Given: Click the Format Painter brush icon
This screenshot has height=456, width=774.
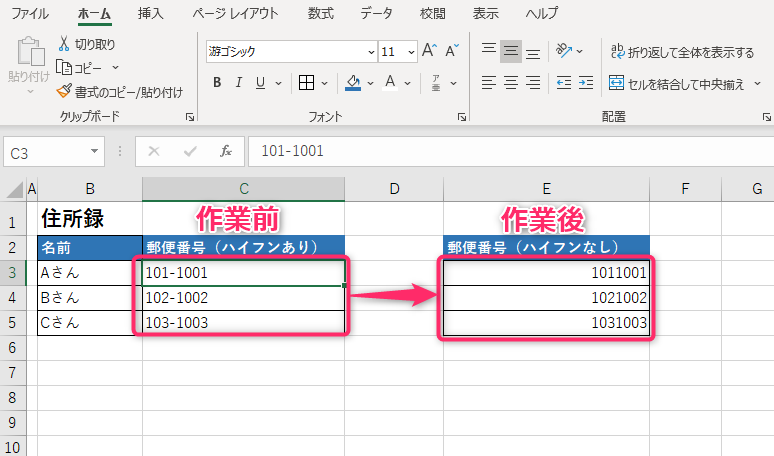Looking at the screenshot, I should [65, 92].
